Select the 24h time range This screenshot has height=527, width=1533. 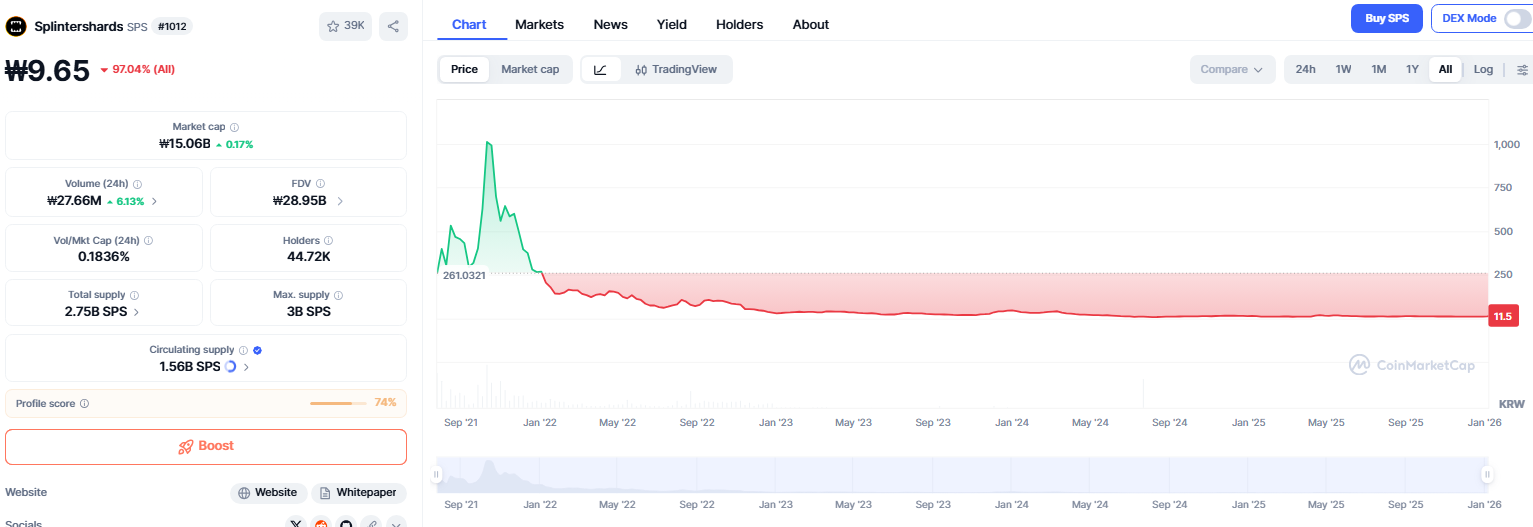[1305, 70]
